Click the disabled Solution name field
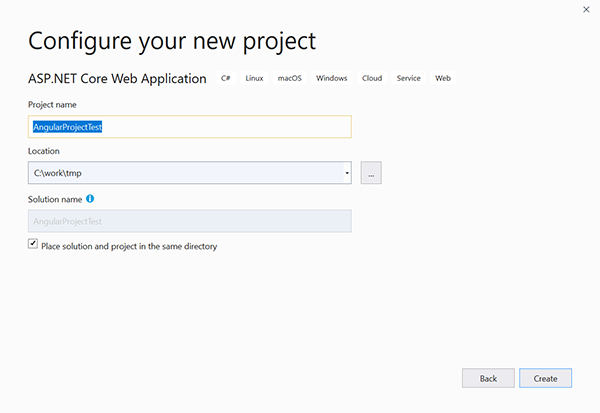 coord(189,221)
